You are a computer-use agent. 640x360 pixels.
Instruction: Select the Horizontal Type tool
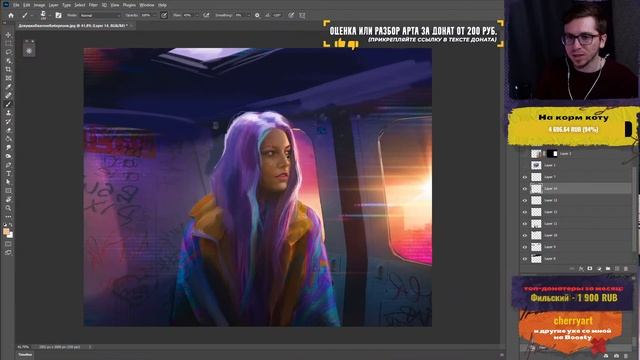pos(8,173)
